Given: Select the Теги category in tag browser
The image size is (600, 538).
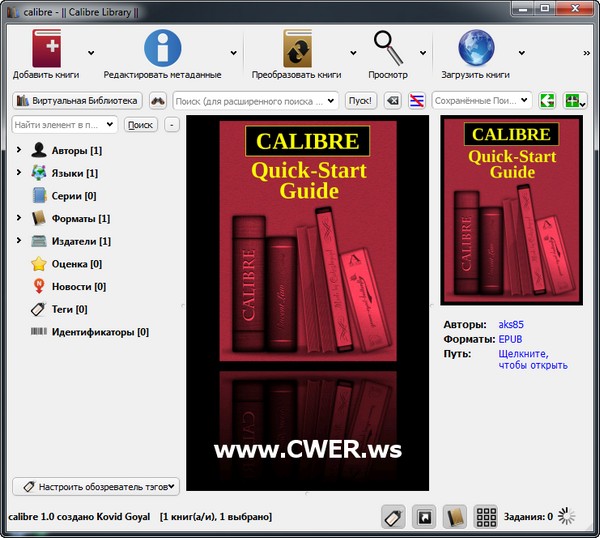Looking at the screenshot, I should point(69,309).
